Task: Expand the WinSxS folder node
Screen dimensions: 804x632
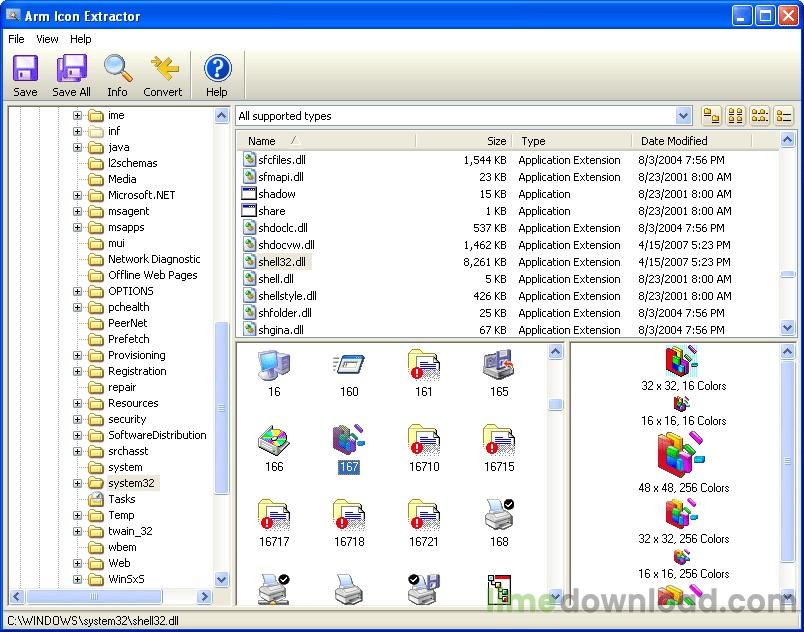Action: (x=77, y=579)
